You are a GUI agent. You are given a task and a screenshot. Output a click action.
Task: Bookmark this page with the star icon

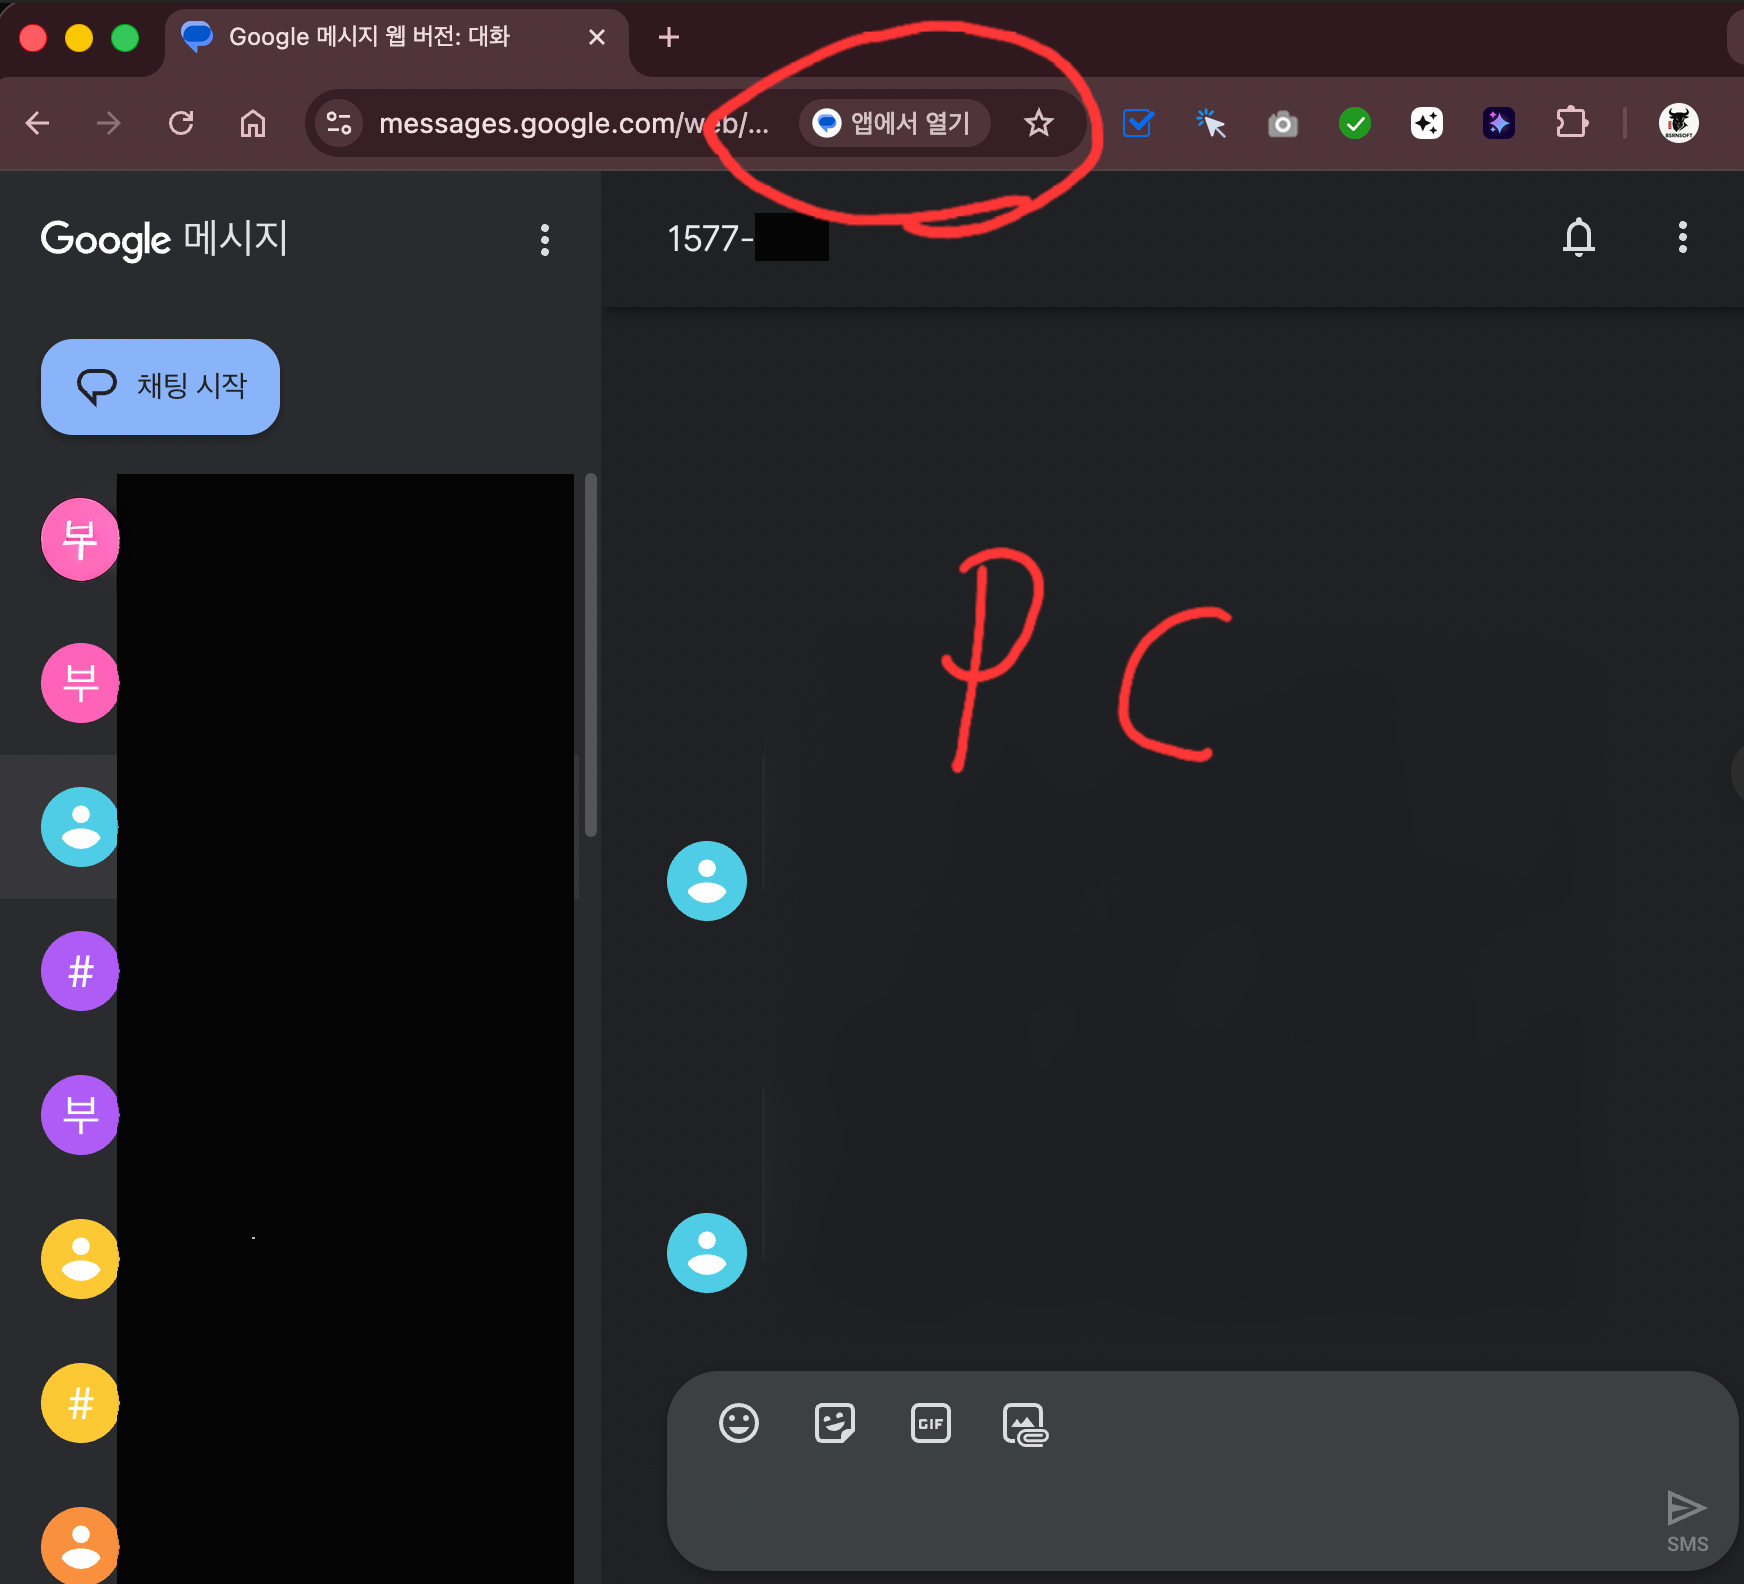point(1039,123)
